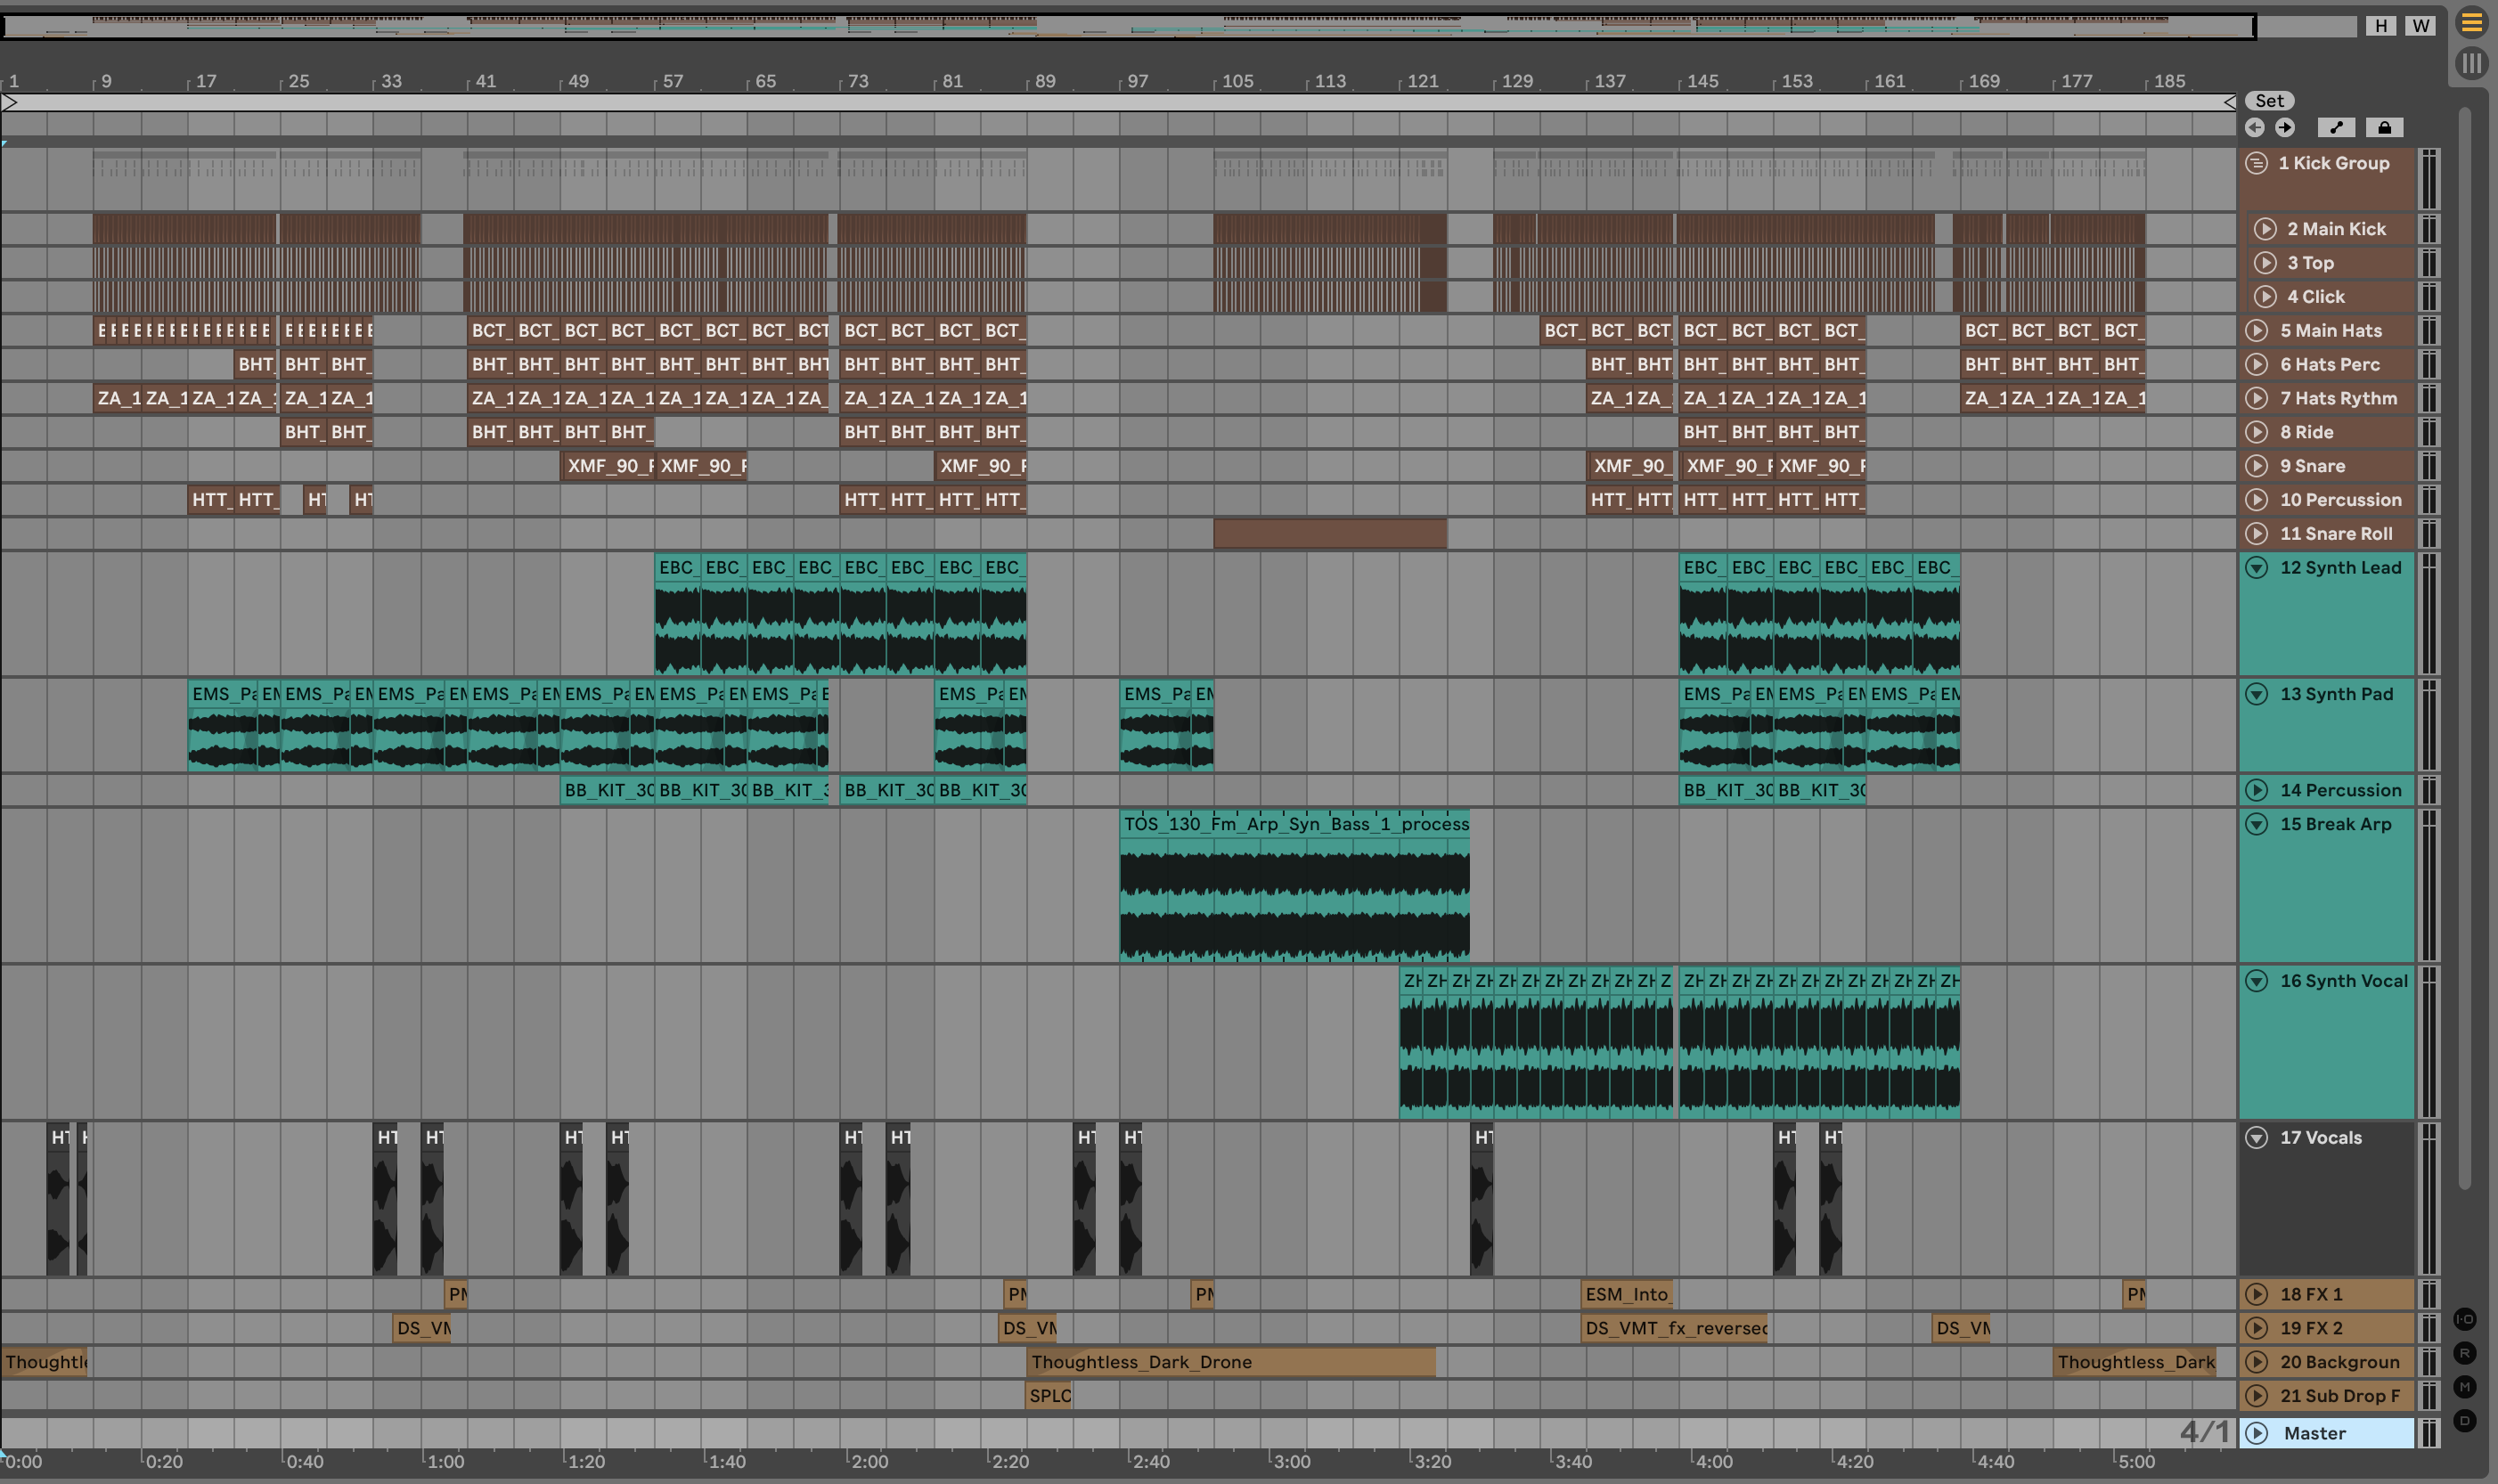The width and height of the screenshot is (2498, 1484).
Task: Click the Set locator button
Action: pos(2269,101)
